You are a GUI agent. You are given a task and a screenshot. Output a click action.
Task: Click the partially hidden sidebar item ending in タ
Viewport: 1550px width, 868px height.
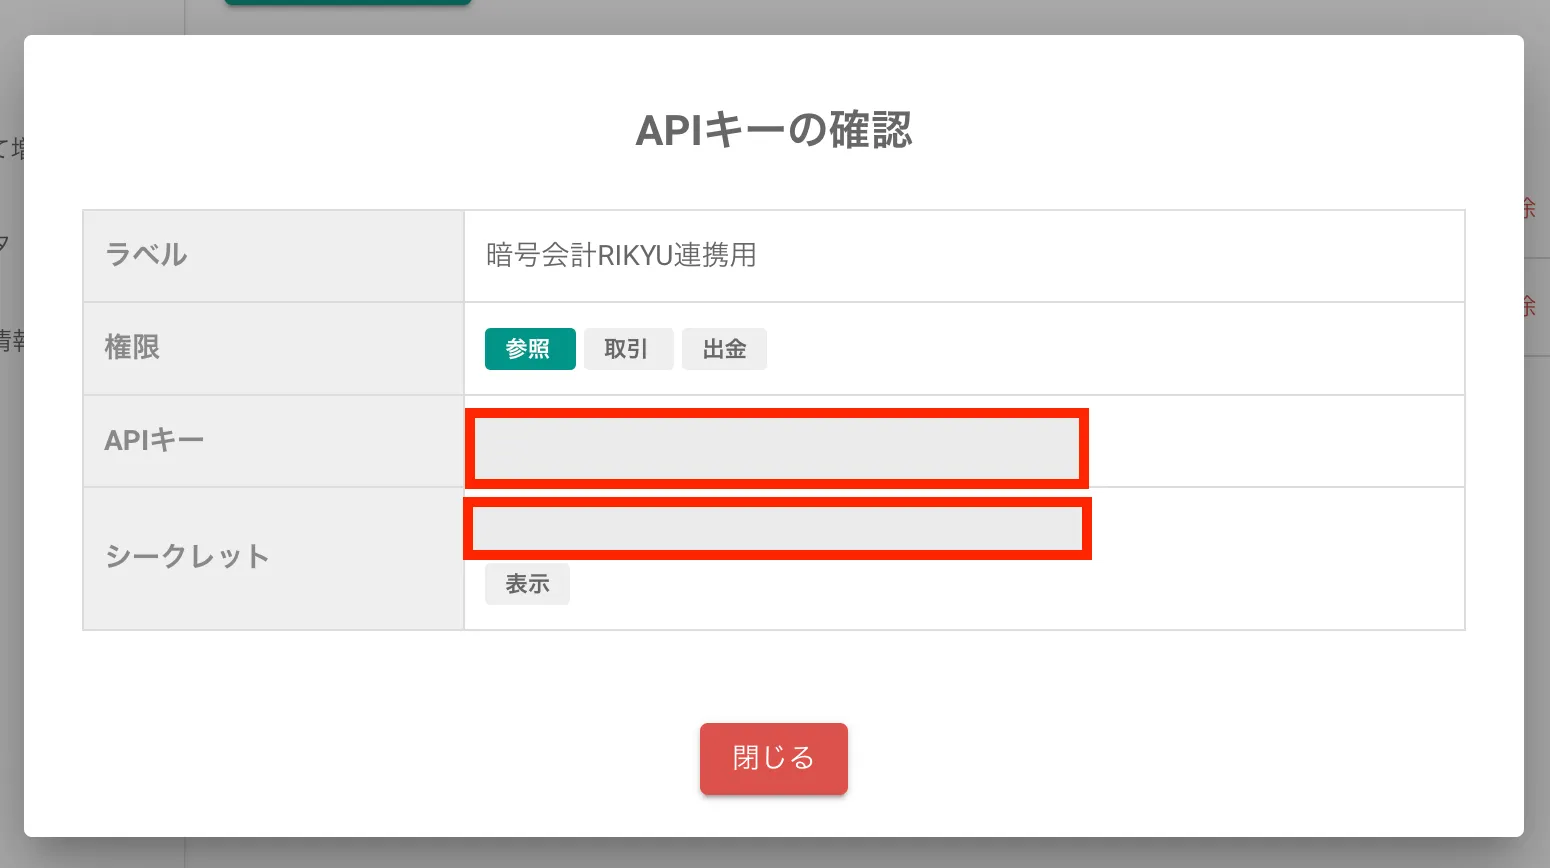click(5, 243)
